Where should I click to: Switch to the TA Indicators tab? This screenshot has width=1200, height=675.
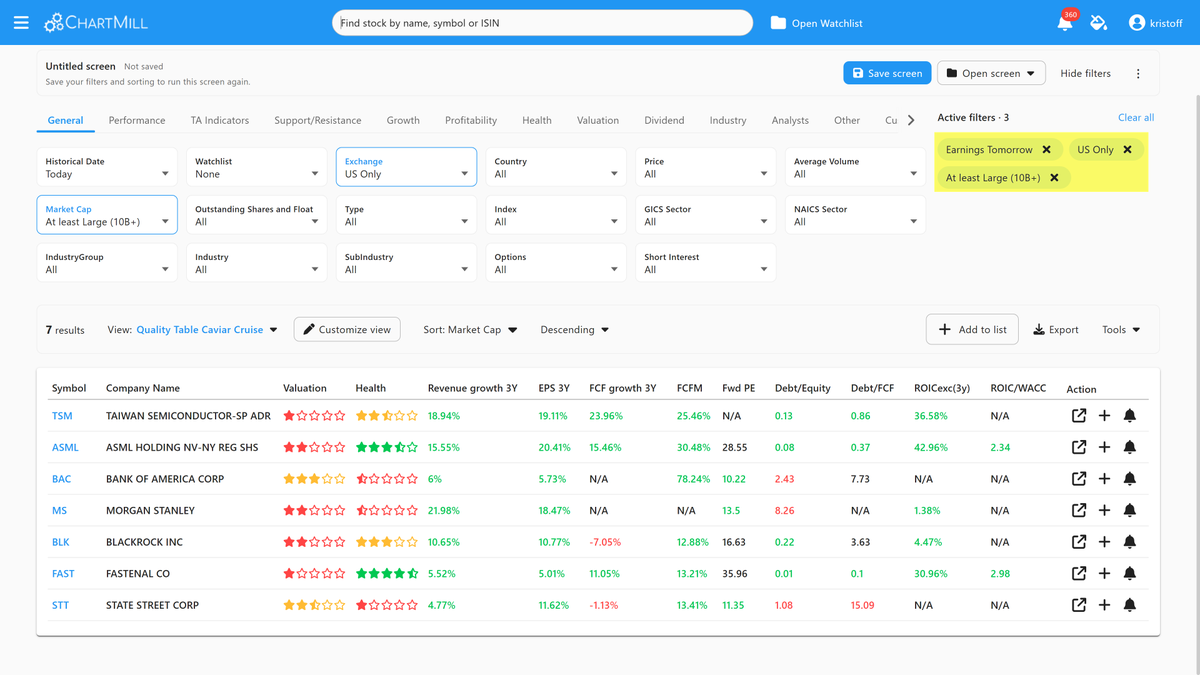click(x=220, y=120)
